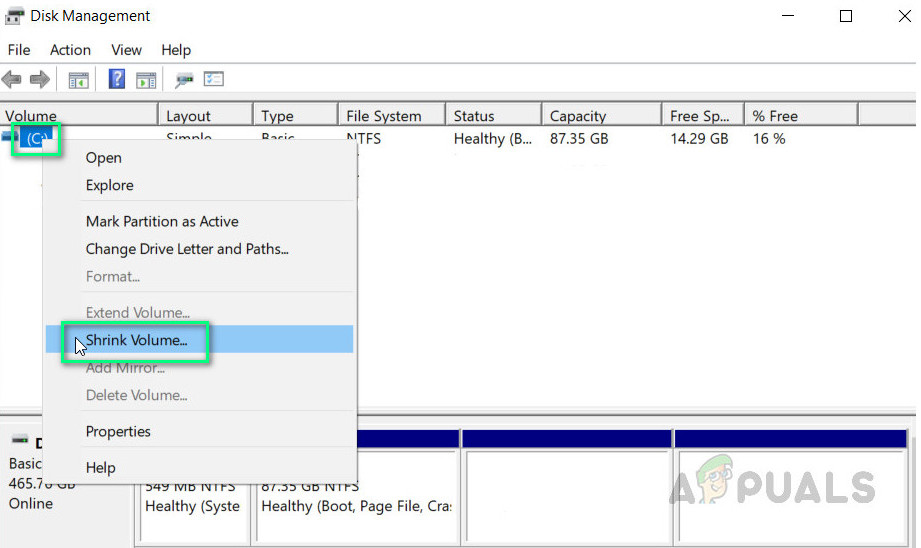The image size is (921, 548).
Task: Choose Help at bottom of context menu
Action: click(200, 468)
